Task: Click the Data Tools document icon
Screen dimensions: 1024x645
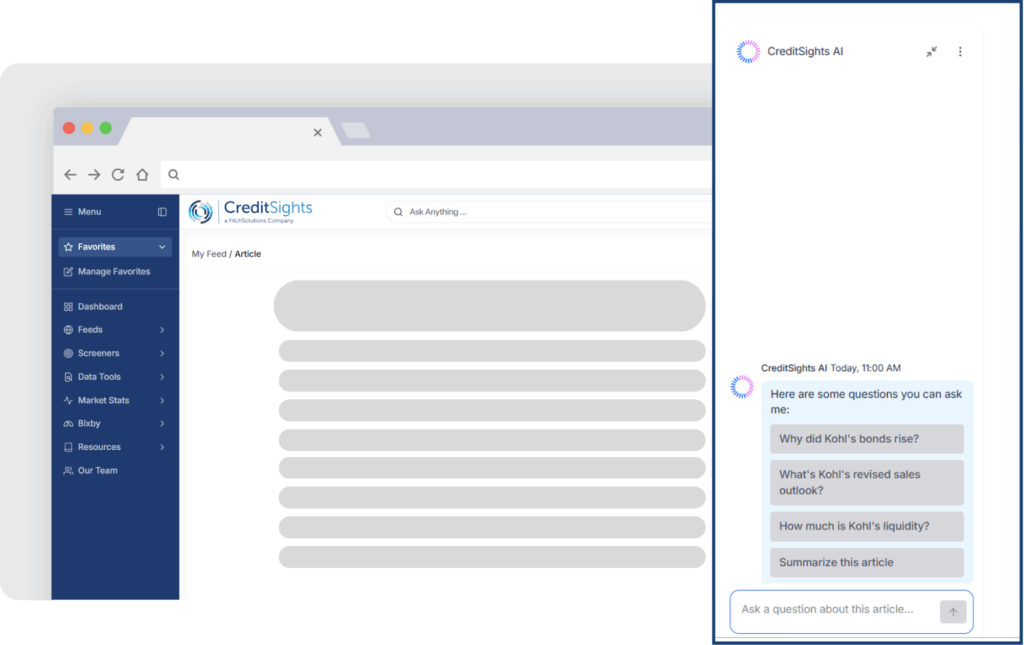Action: [68, 377]
